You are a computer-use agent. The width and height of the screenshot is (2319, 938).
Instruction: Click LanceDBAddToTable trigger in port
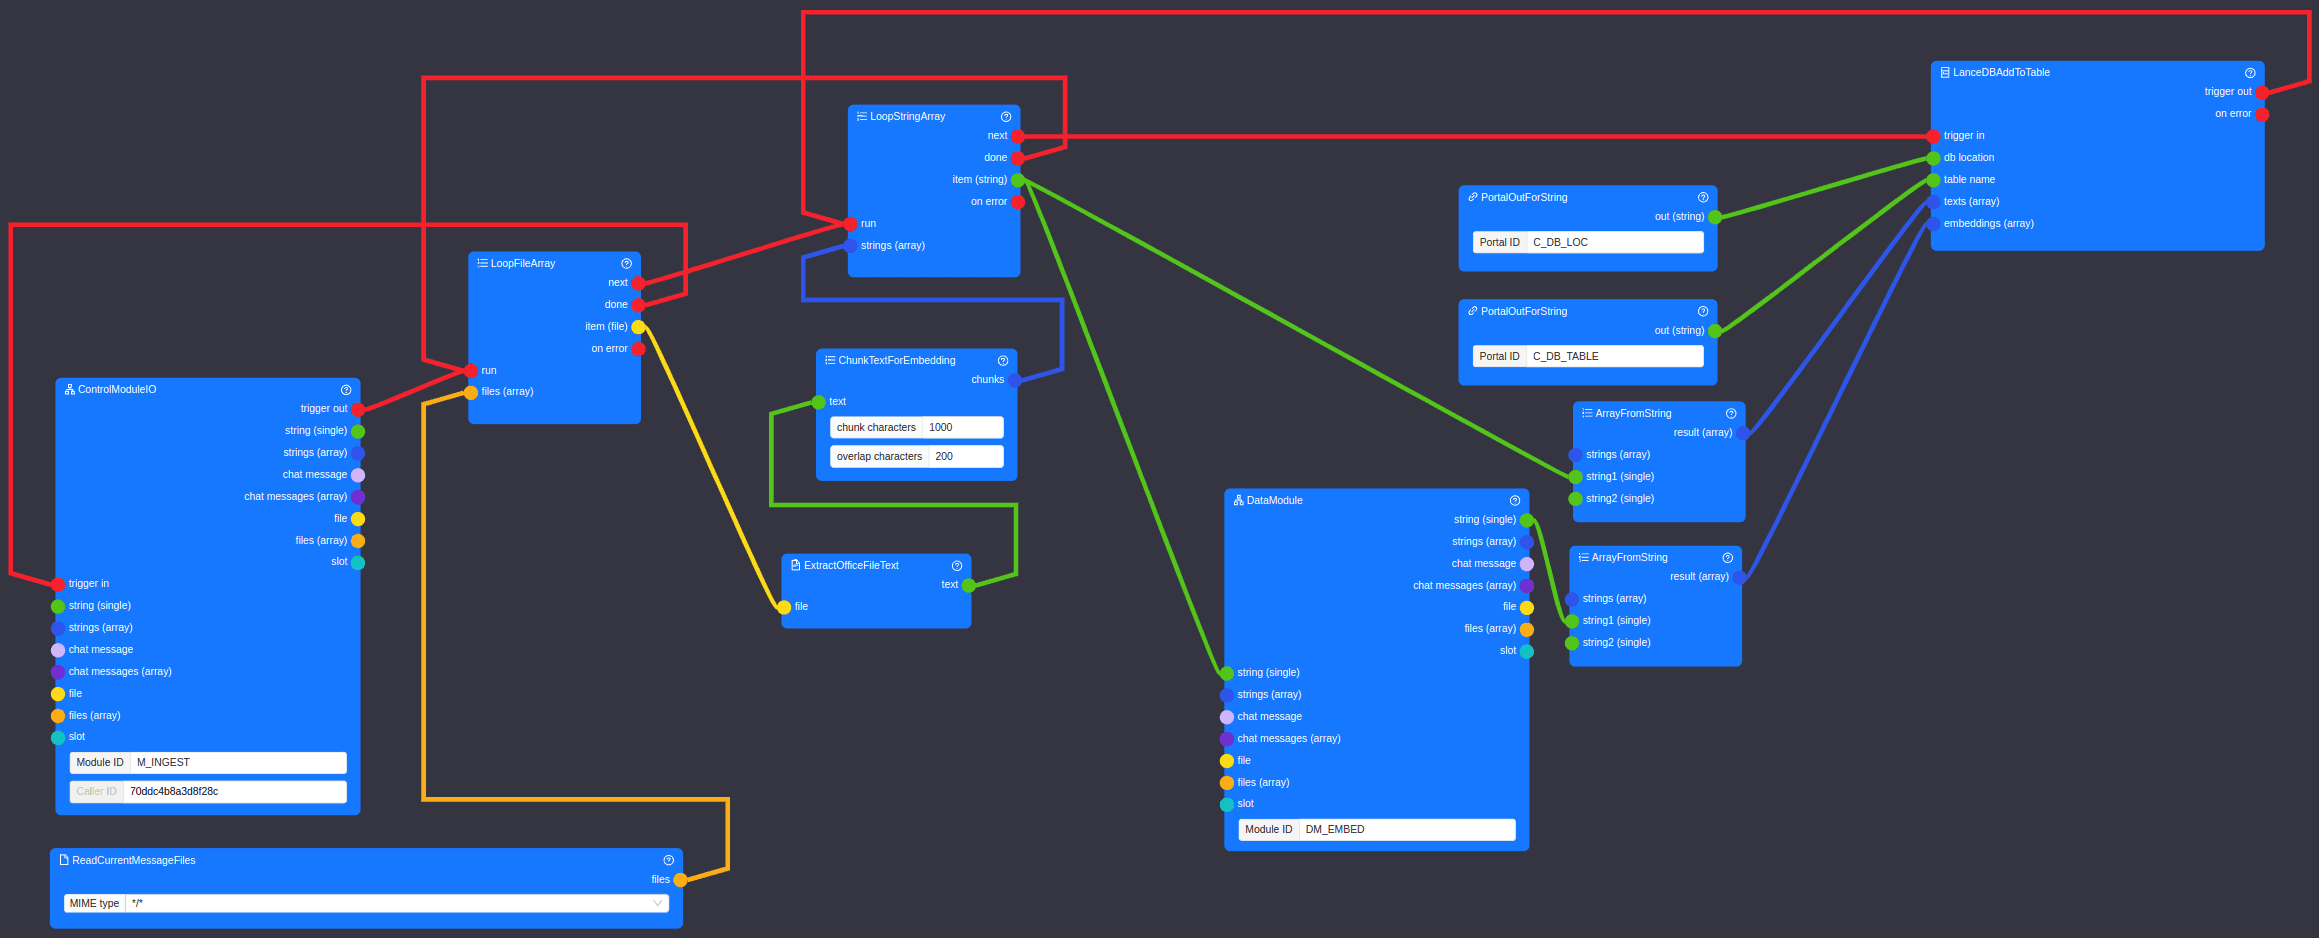click(1934, 137)
